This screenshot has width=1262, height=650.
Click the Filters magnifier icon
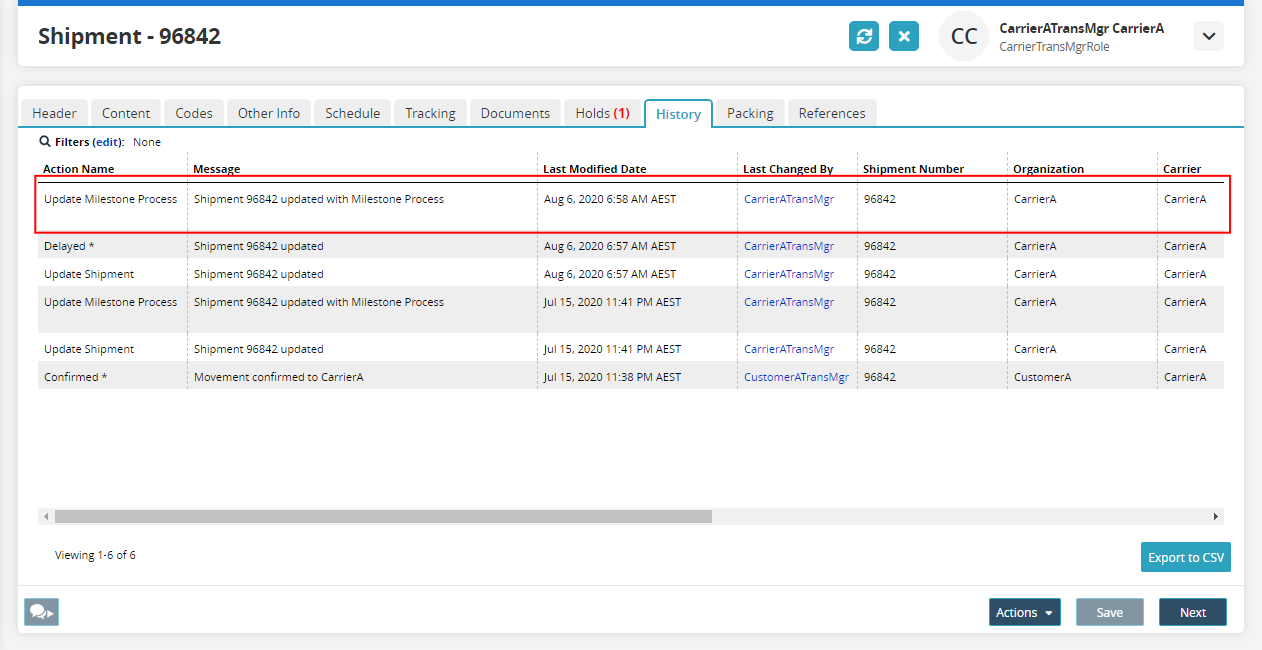[45, 142]
